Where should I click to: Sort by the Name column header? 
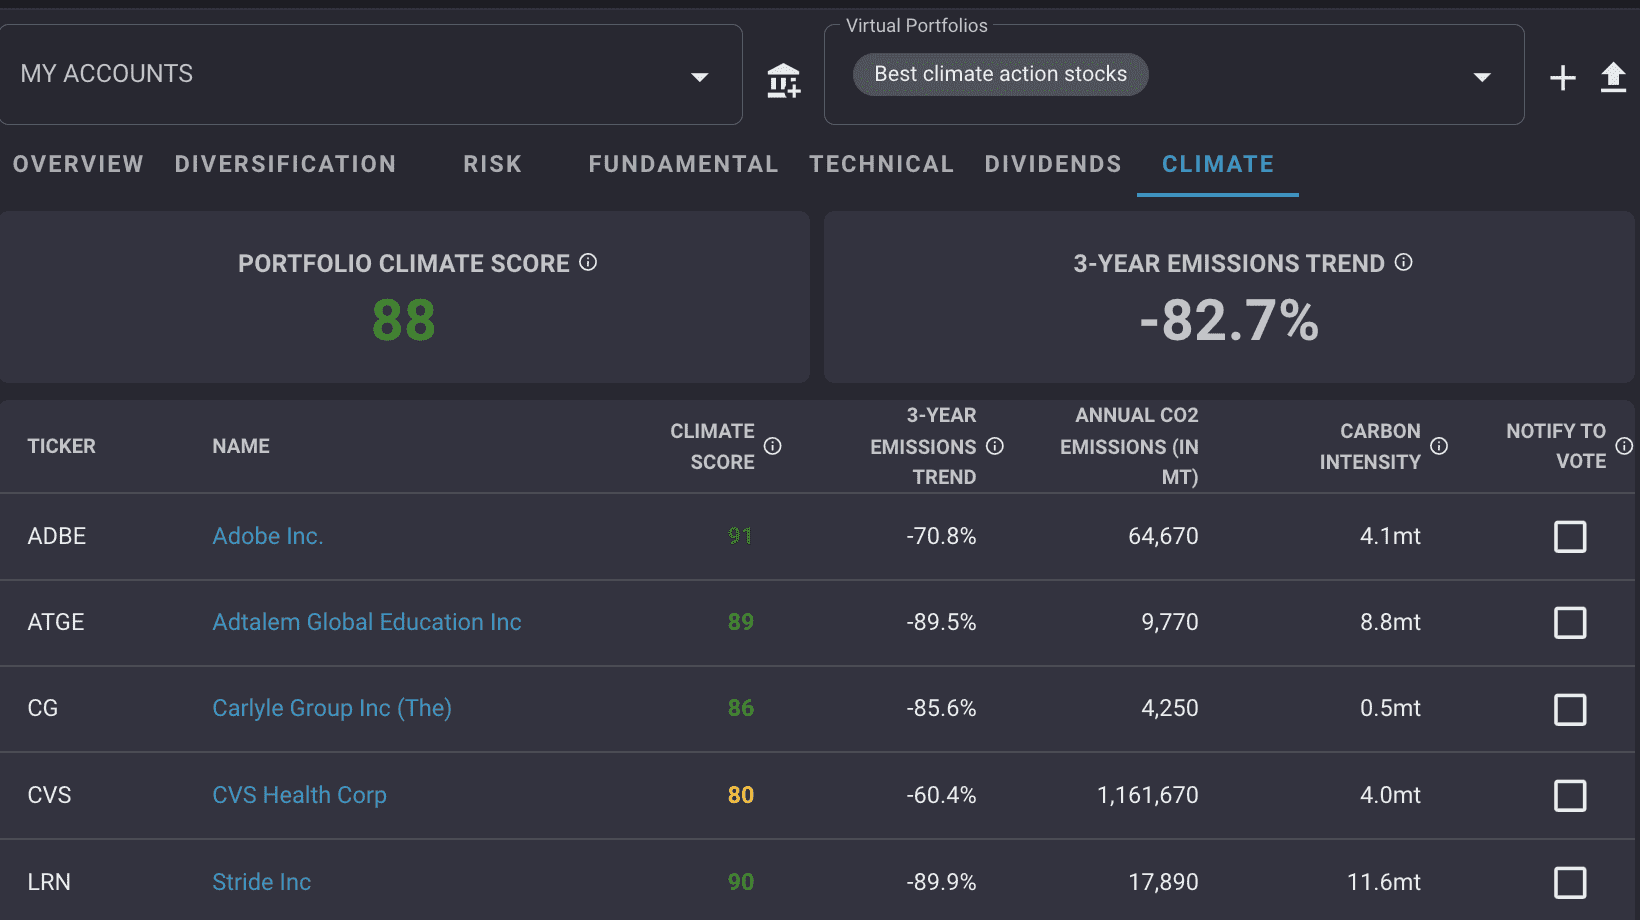click(241, 446)
